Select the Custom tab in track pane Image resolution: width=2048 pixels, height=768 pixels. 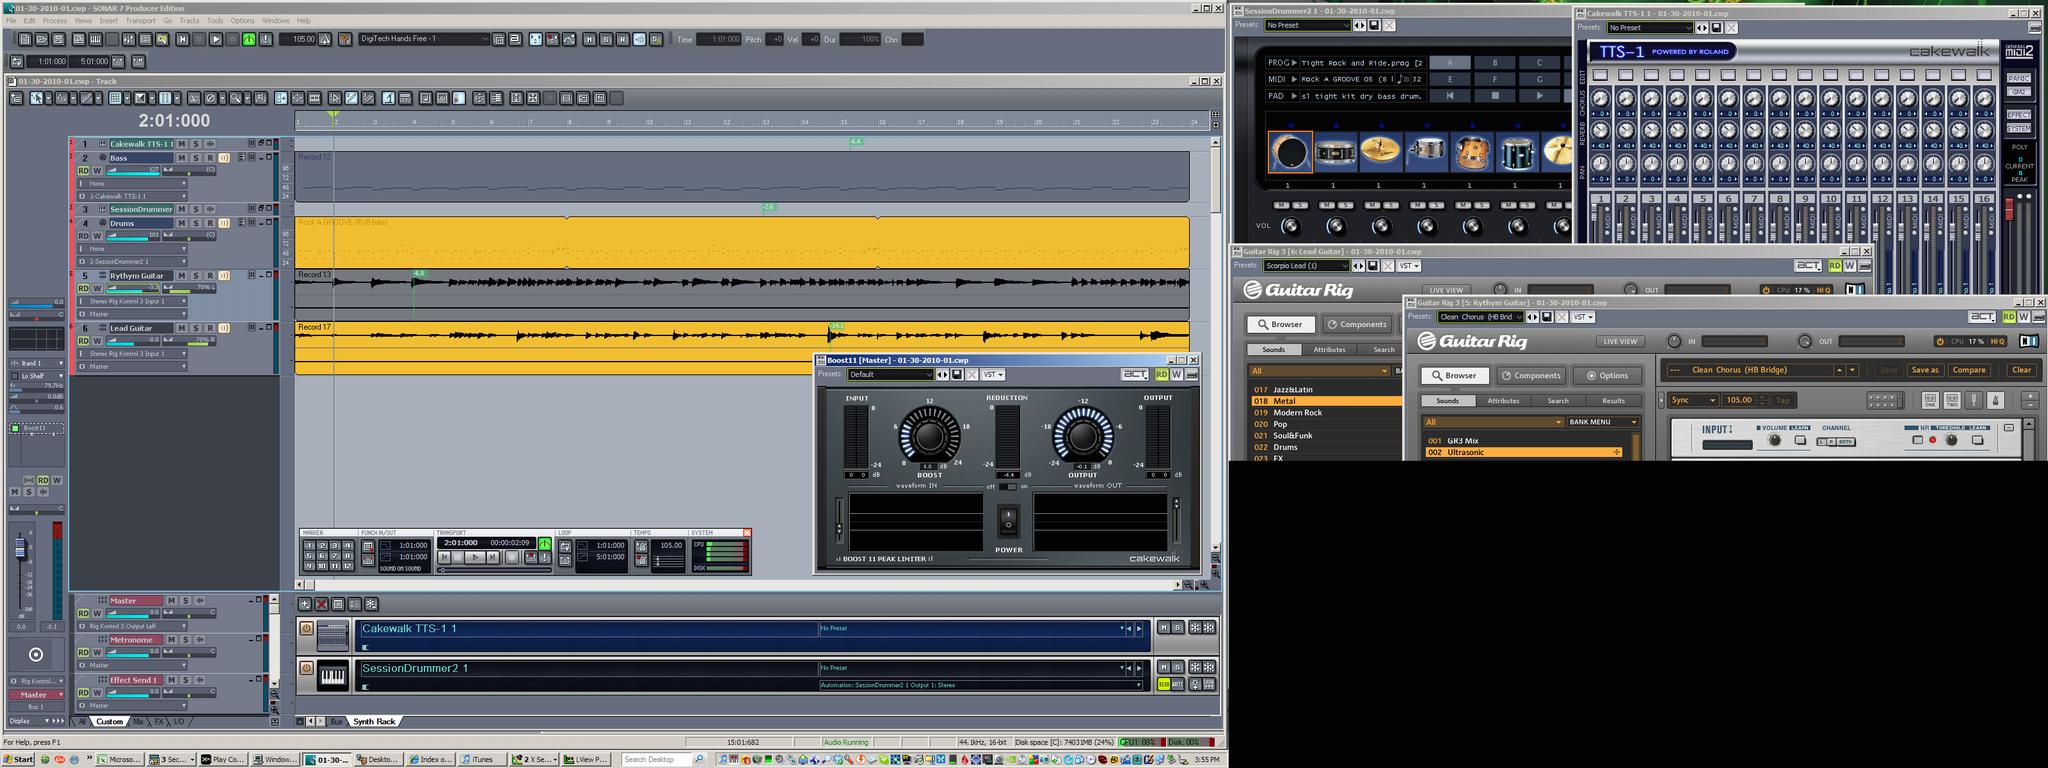point(109,721)
